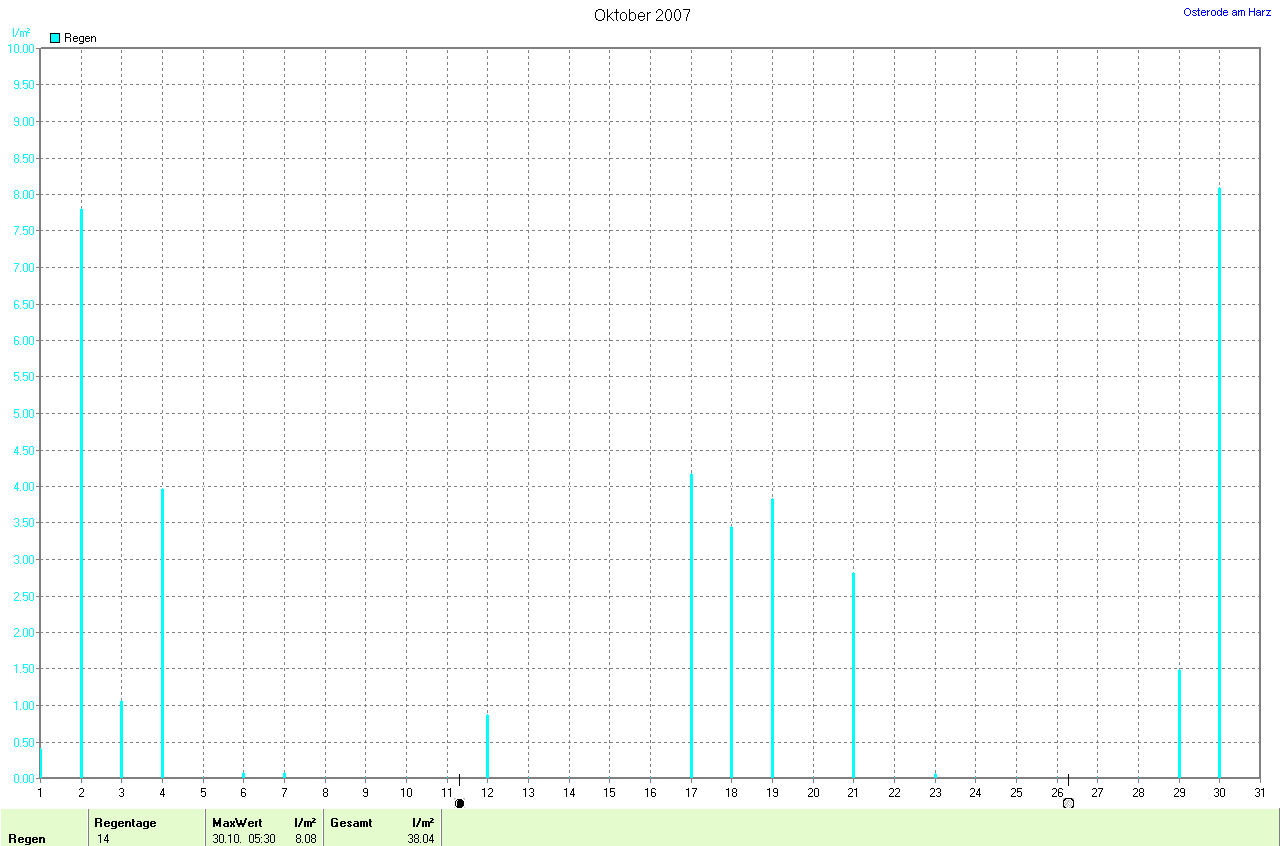Click the full moon icon below day 26
The height and width of the screenshot is (846, 1280).
click(x=1068, y=803)
